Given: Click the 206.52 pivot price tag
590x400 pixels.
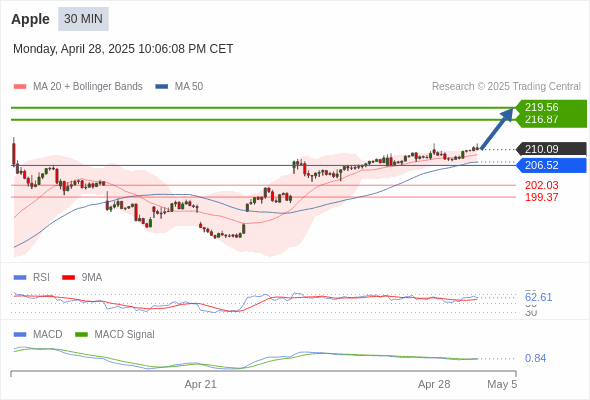Looking at the screenshot, I should pos(551,165).
